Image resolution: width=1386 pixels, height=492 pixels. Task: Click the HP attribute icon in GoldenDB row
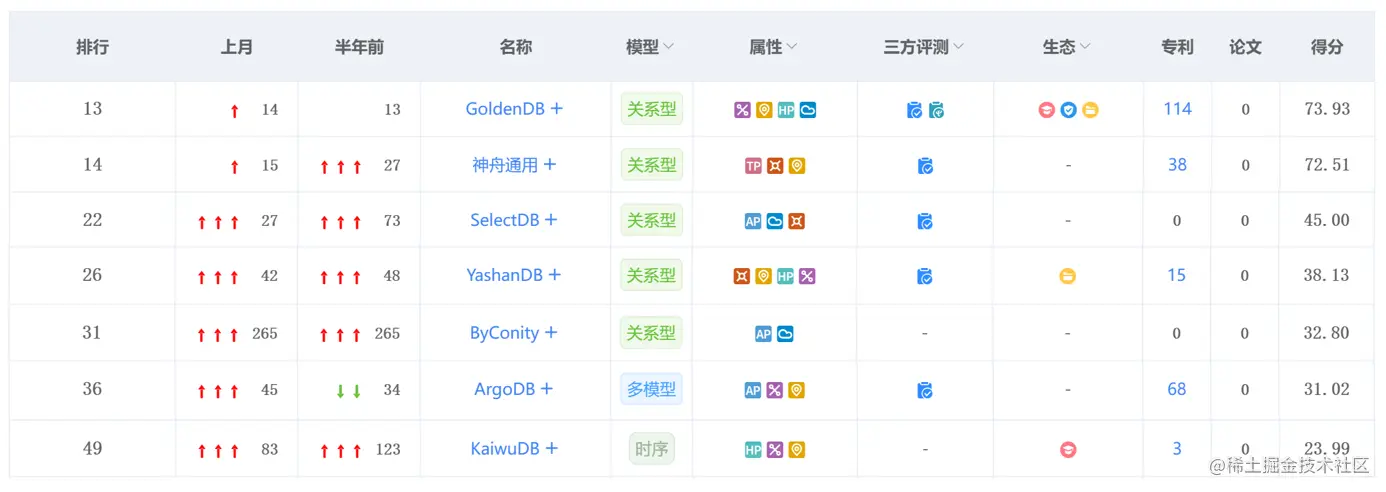click(x=786, y=110)
